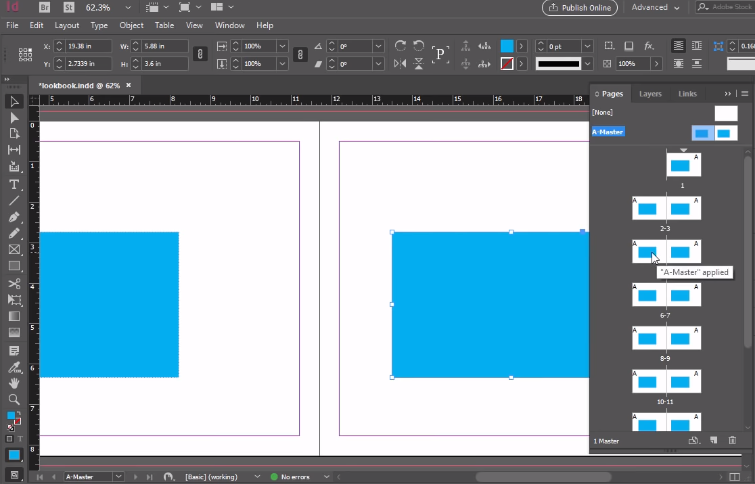
Task: Delete selected page with trash icon
Action: click(732, 440)
